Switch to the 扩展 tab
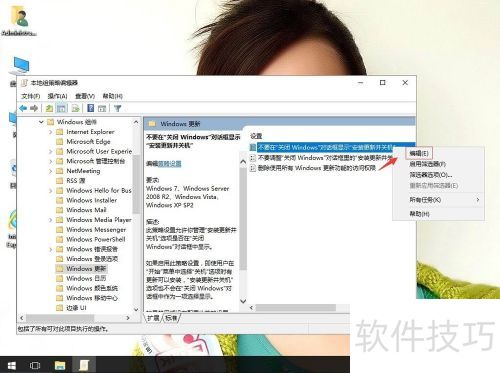This screenshot has width=500, height=373. coord(153,318)
